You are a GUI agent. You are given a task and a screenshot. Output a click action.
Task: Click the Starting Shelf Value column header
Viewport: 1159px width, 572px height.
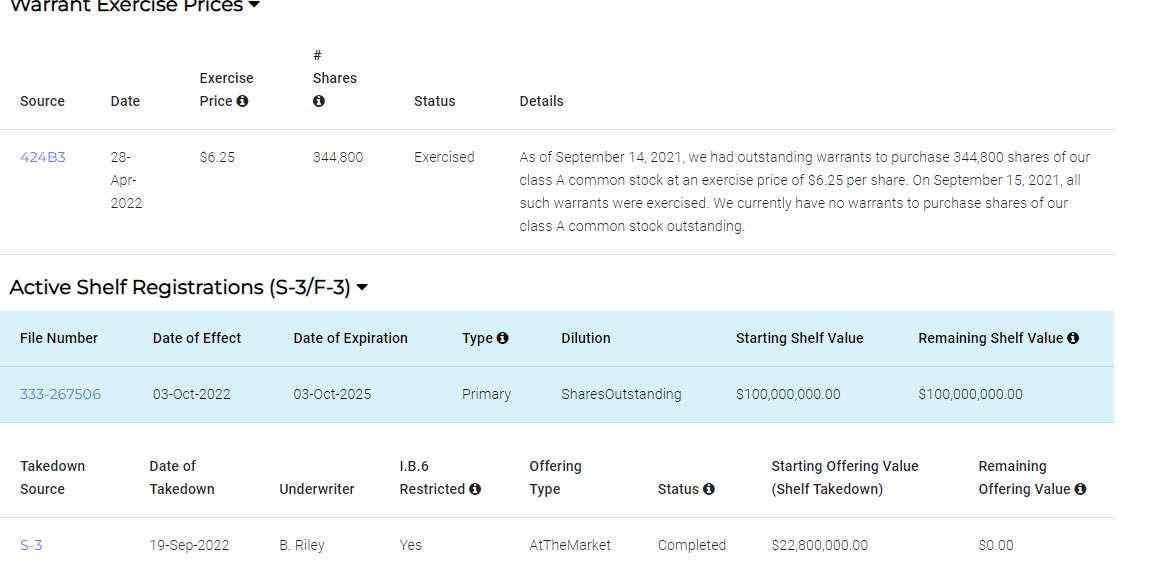click(x=799, y=338)
